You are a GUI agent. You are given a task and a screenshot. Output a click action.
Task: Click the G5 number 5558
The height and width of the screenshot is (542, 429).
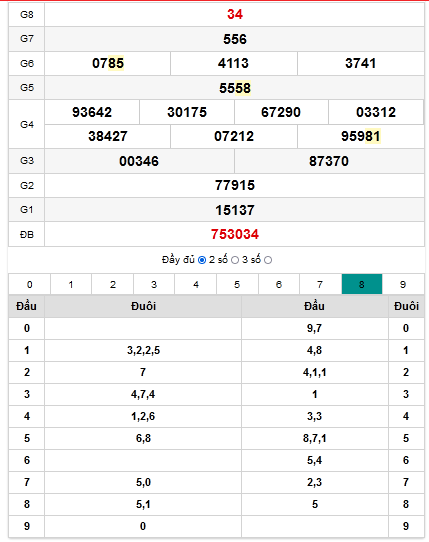click(235, 88)
